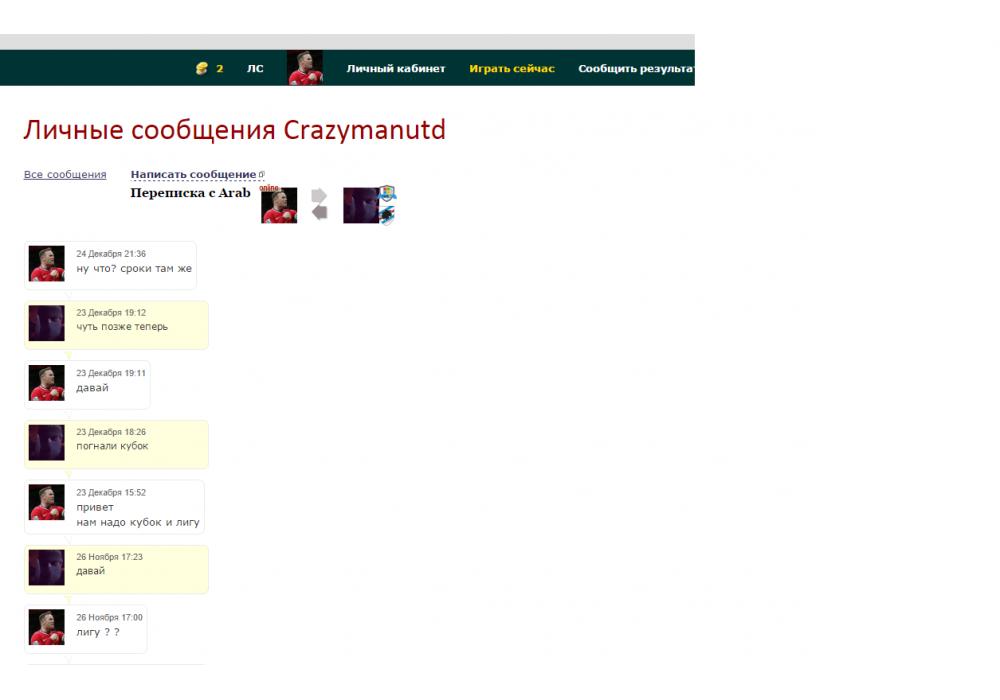Select message text 'лигу ? ?'

click(x=98, y=632)
